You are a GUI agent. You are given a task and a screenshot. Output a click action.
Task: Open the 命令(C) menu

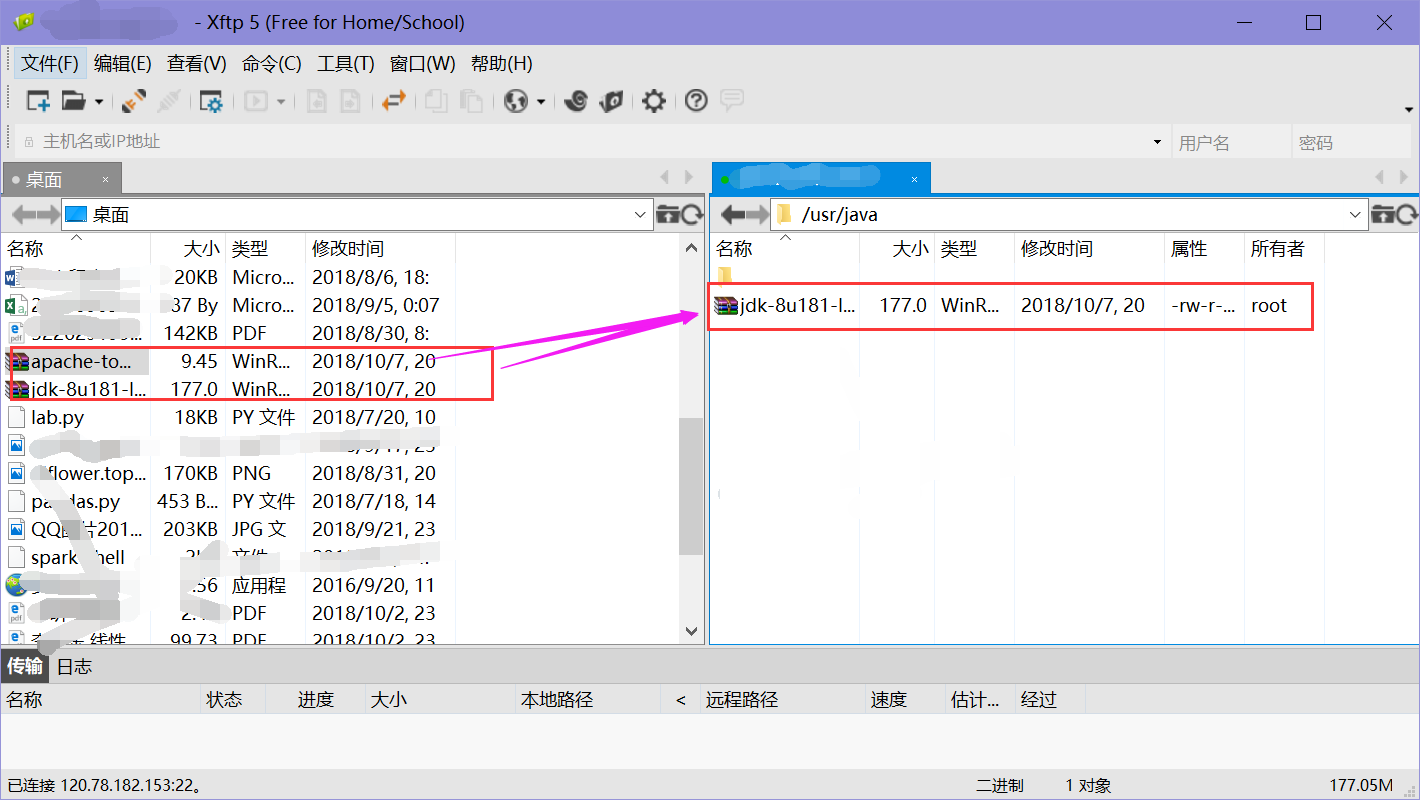click(x=272, y=64)
